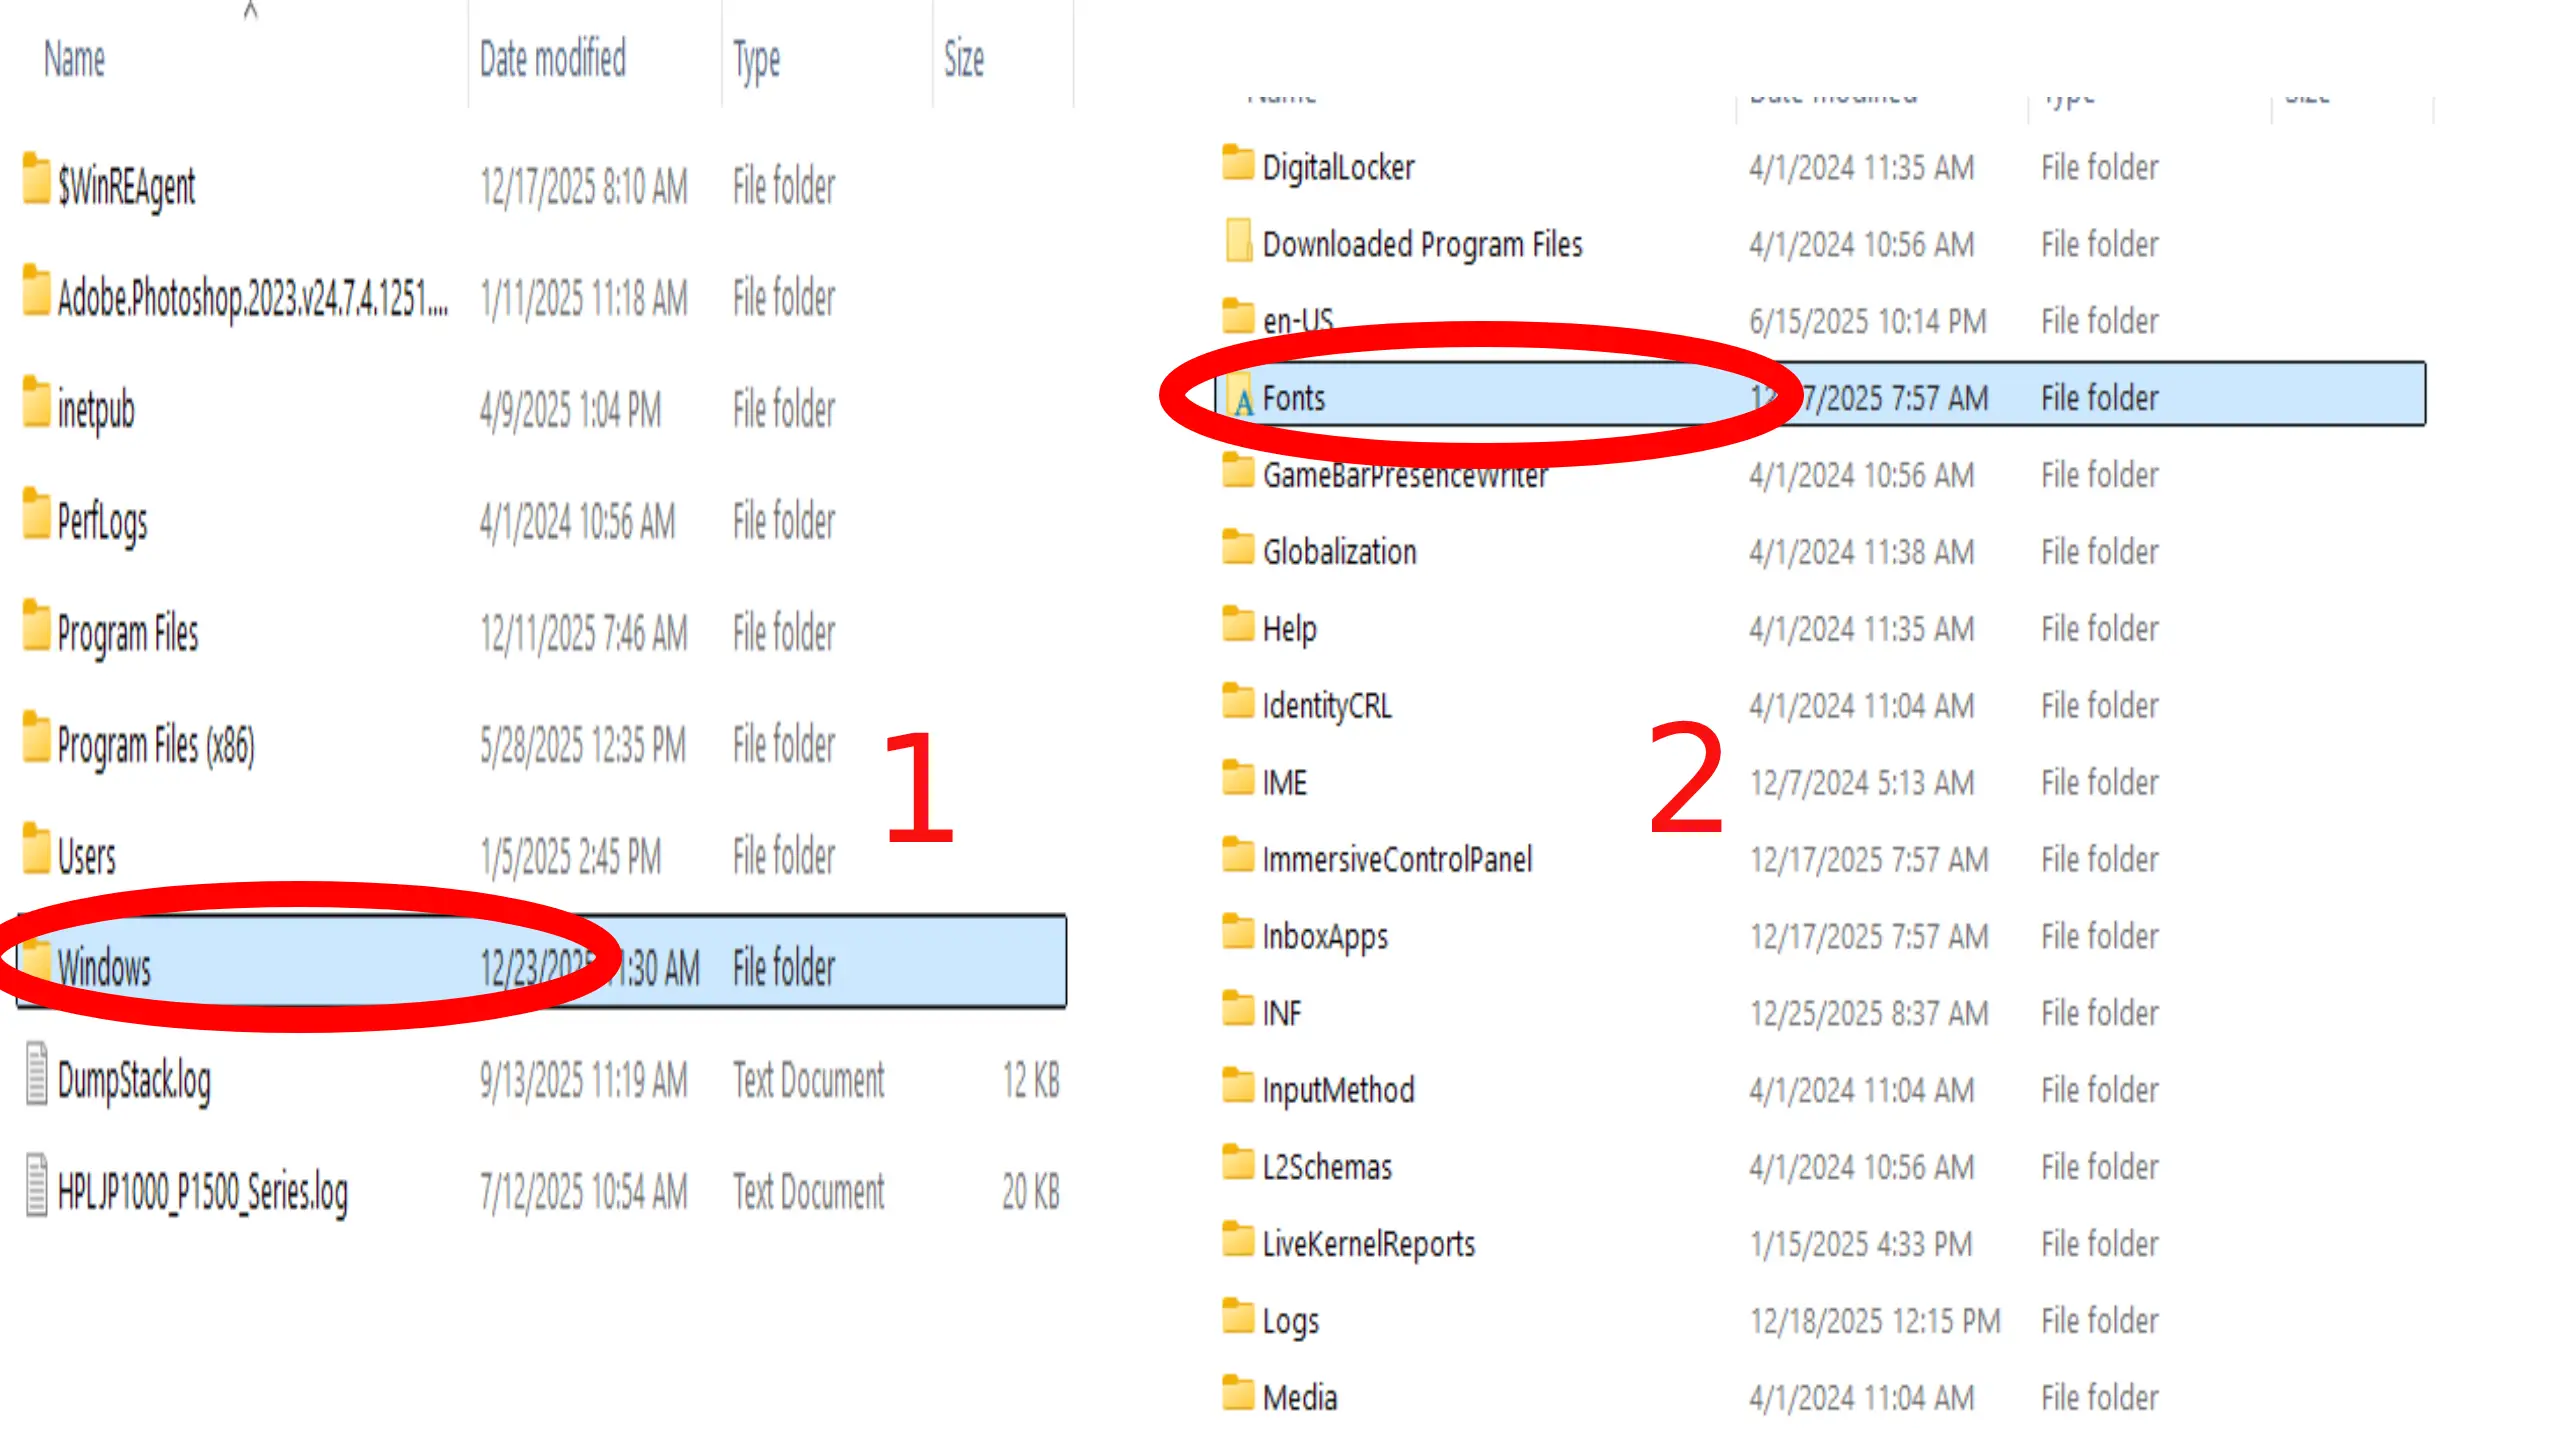Click the Fonts folder icon
The height and width of the screenshot is (1440, 2560).
click(1240, 397)
